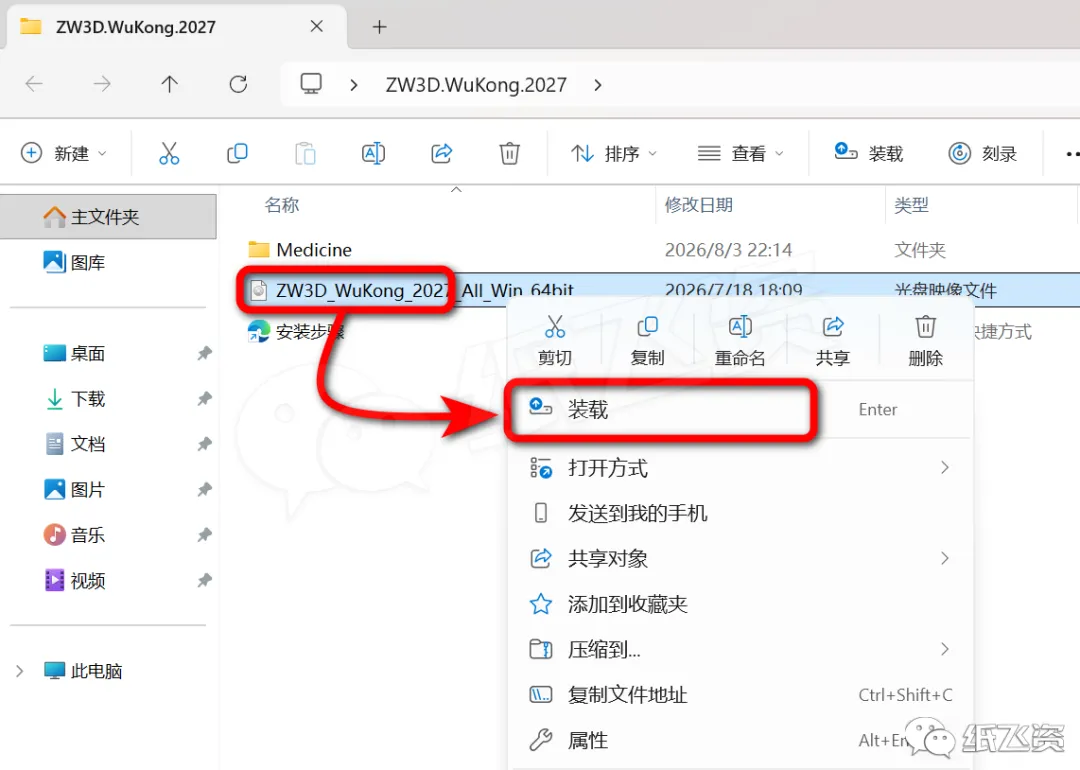Image resolution: width=1080 pixels, height=770 pixels.
Task: Click the Rename icon in the toolbar
Action: 373,153
